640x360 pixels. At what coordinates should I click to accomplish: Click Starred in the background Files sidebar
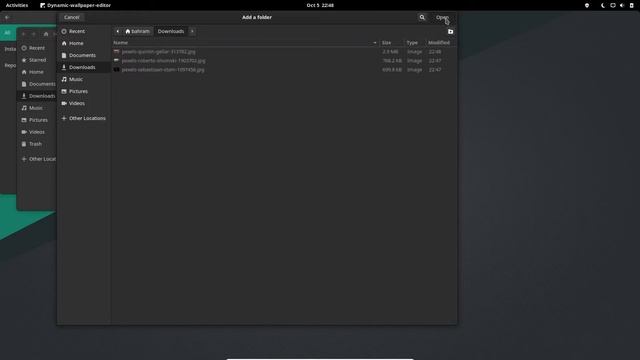37,60
